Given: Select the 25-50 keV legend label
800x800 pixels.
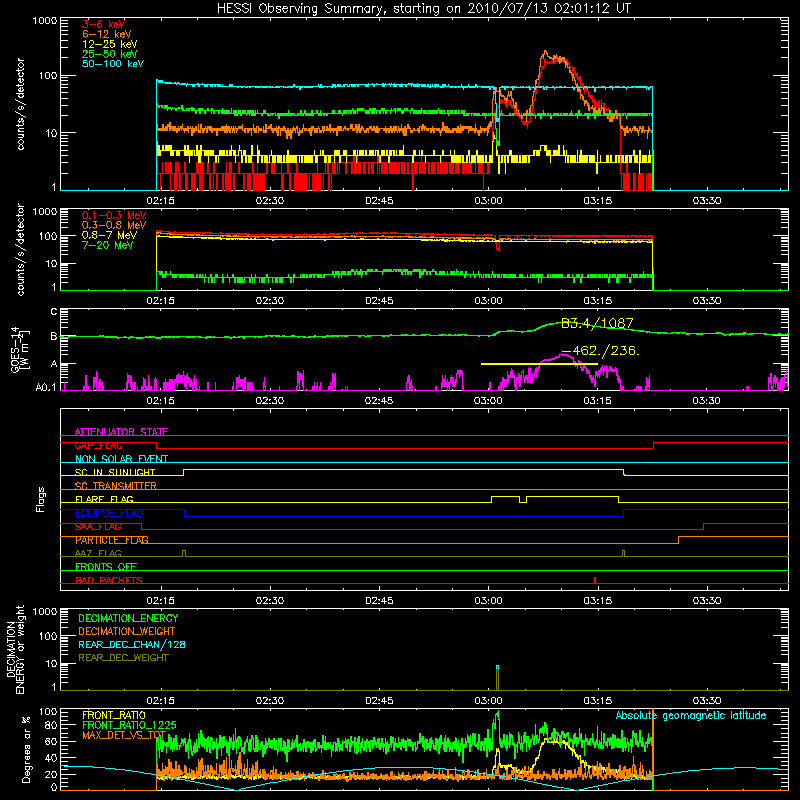Looking at the screenshot, I should click(x=110, y=54).
